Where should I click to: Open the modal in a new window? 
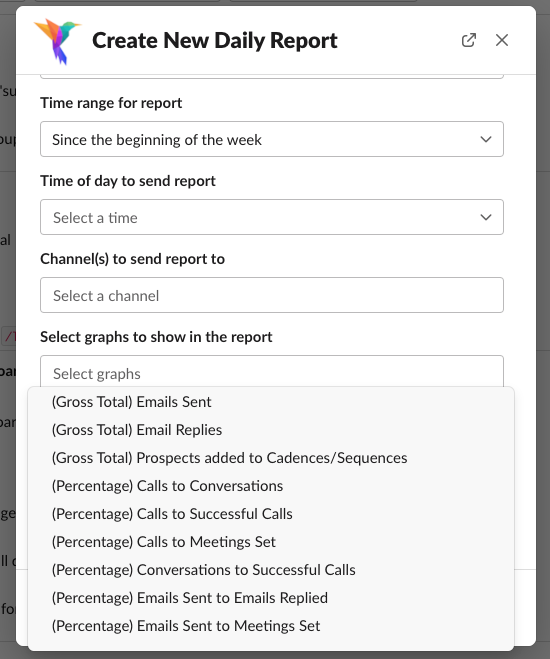pyautogui.click(x=468, y=40)
